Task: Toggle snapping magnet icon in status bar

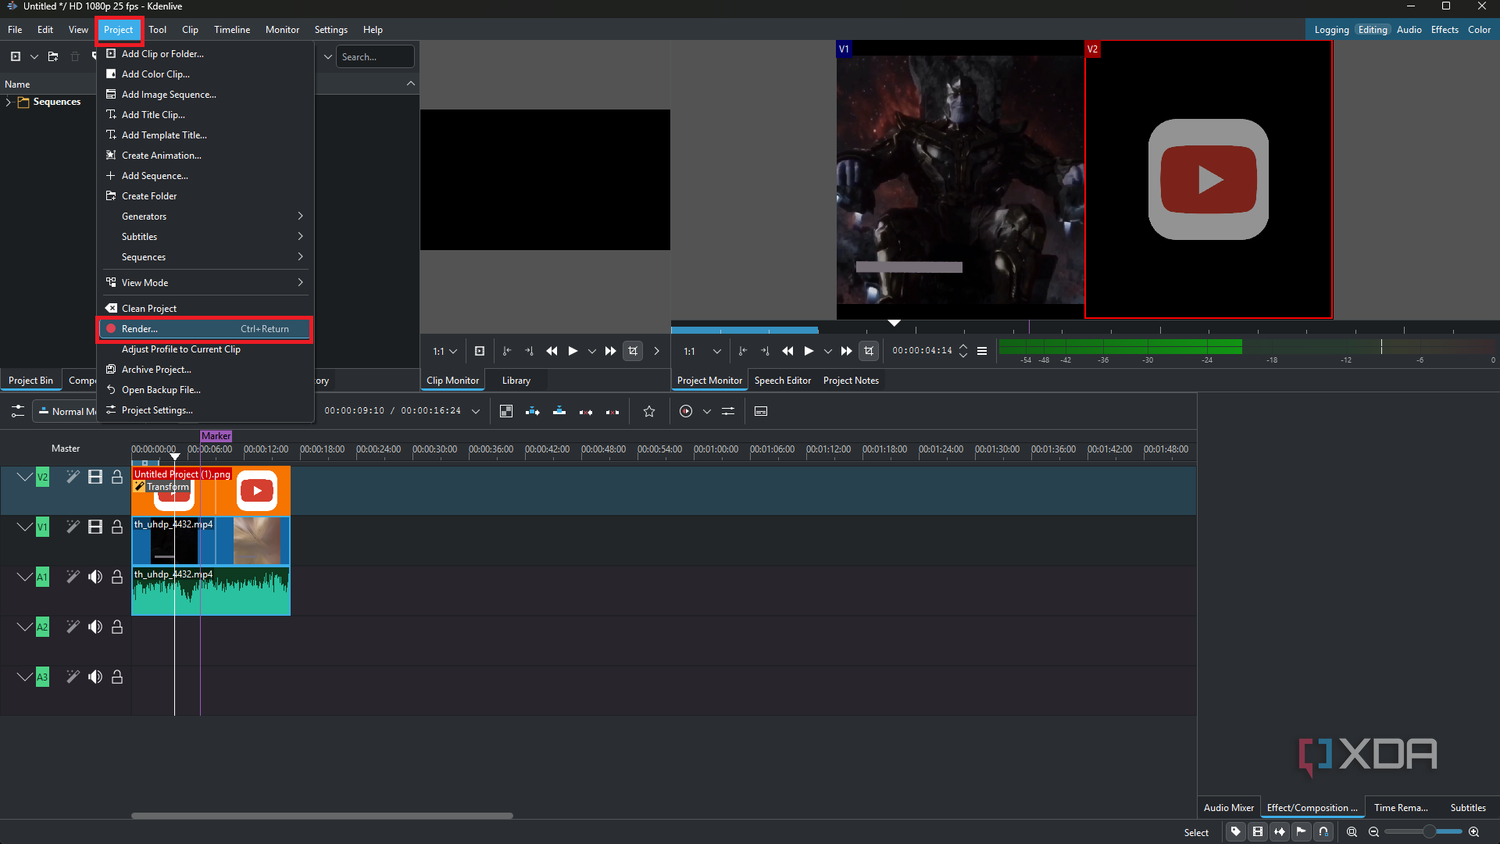Action: (1323, 832)
